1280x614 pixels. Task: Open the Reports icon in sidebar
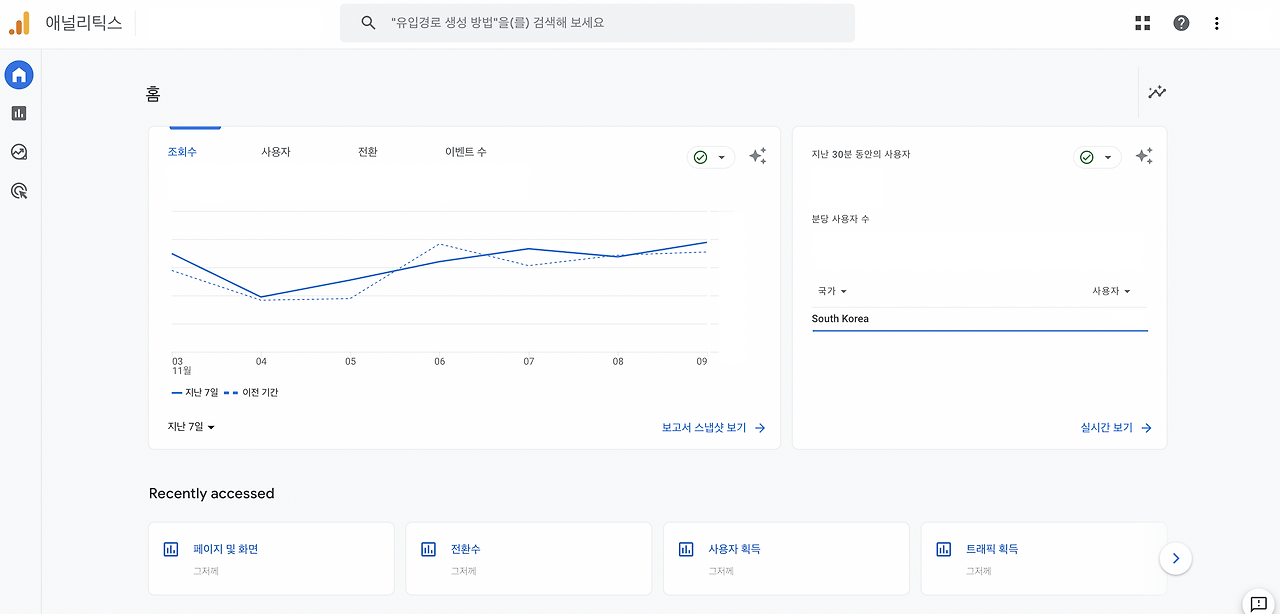pos(19,114)
